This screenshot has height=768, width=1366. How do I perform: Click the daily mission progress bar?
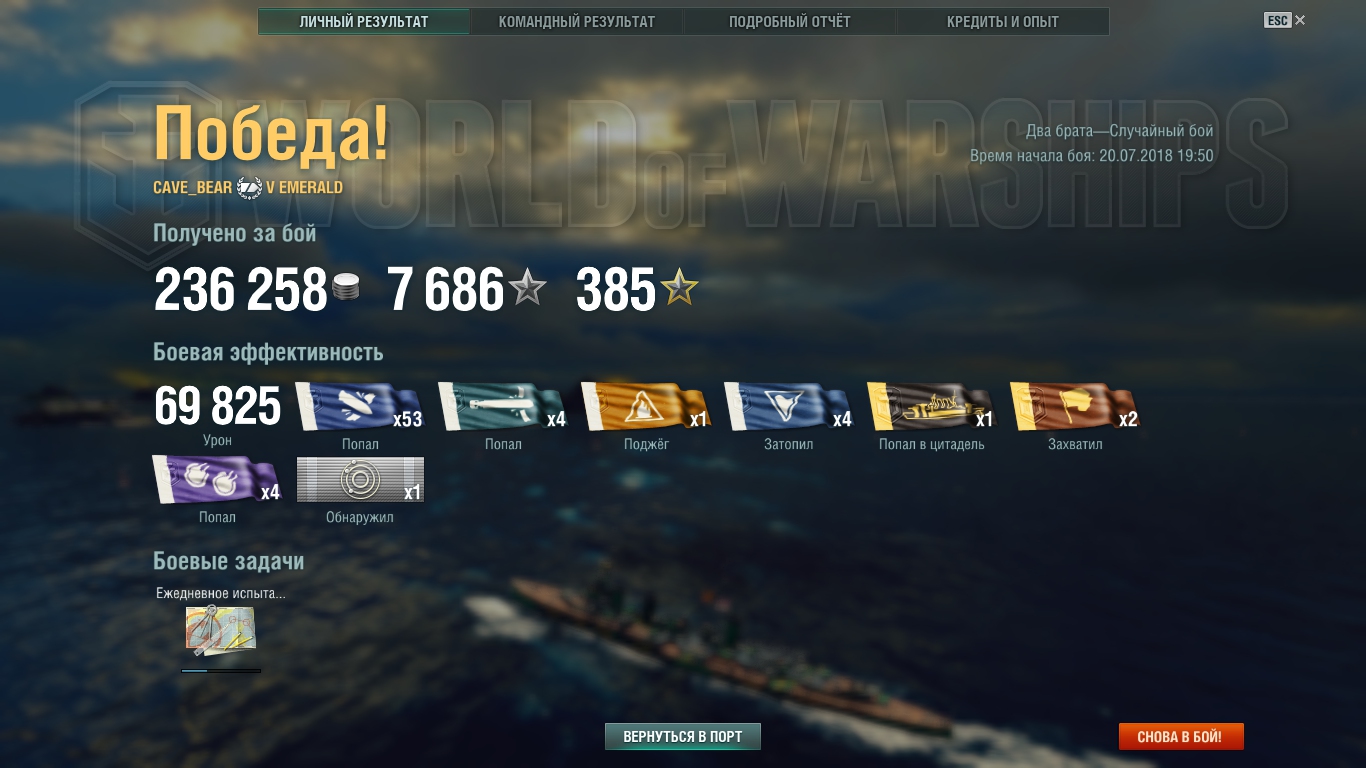tap(221, 671)
